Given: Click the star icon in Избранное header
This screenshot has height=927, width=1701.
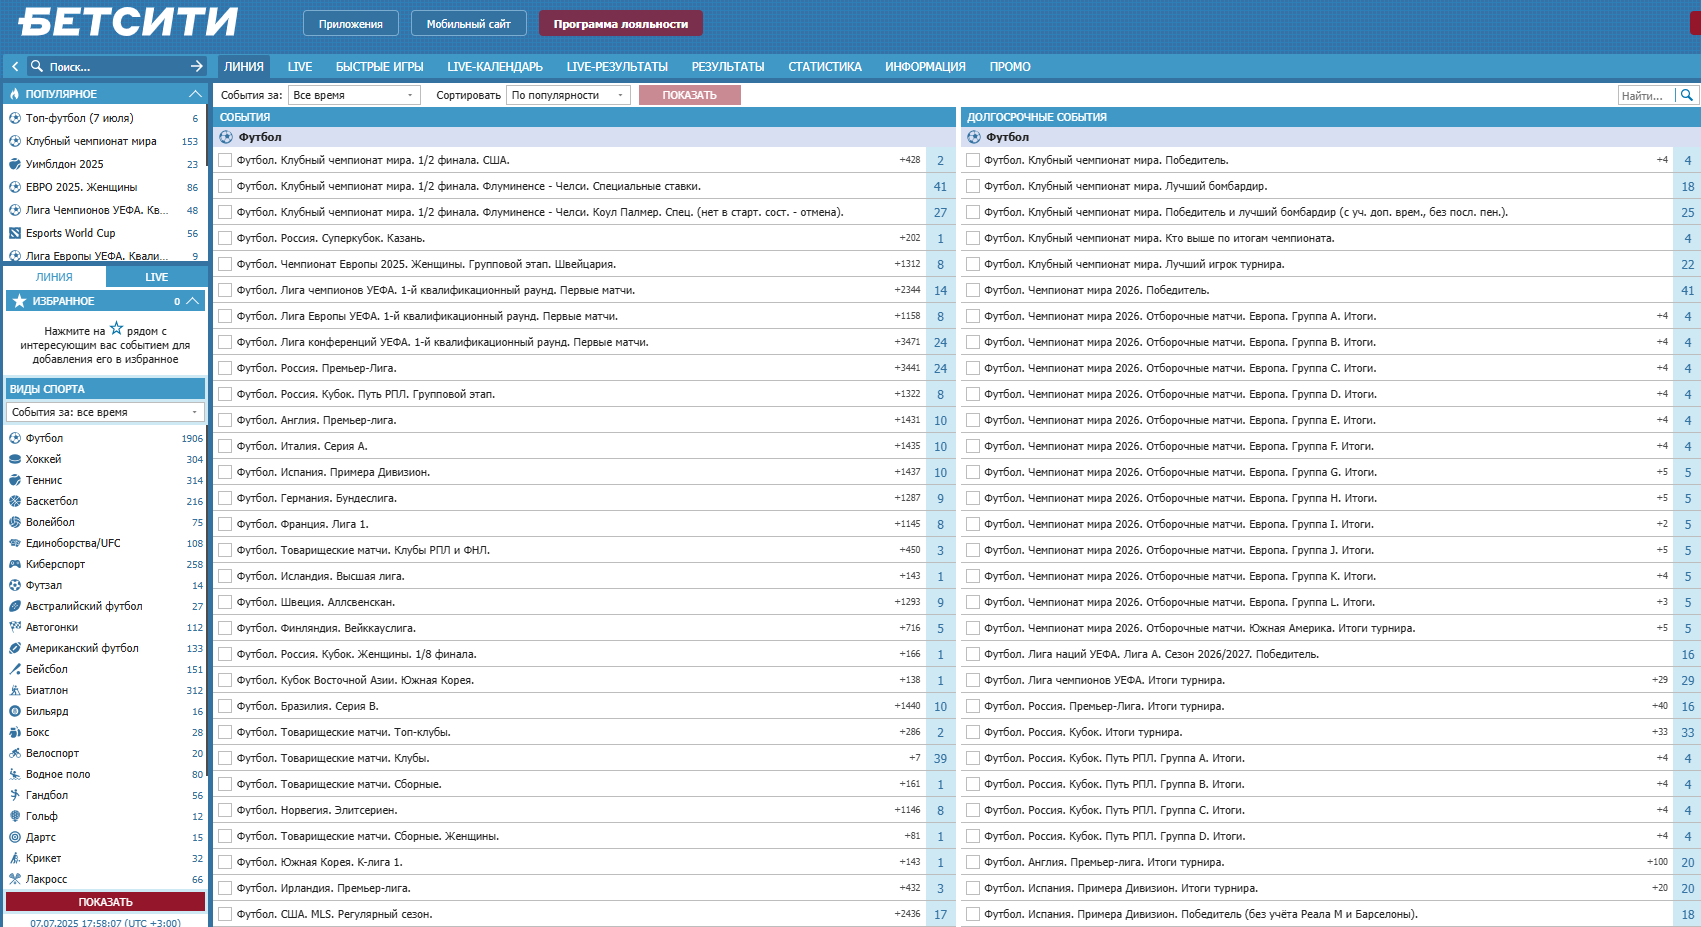Looking at the screenshot, I should 19,301.
